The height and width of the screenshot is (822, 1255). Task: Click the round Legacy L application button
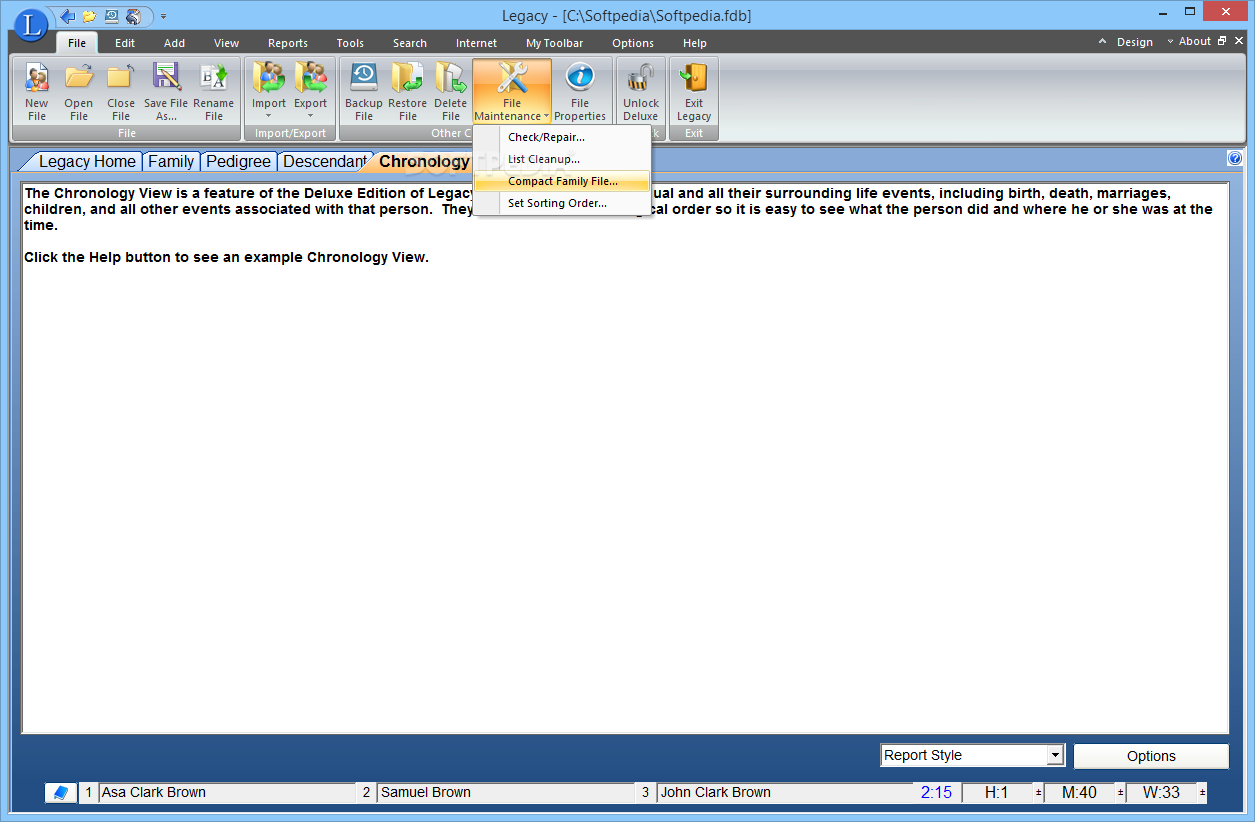[30, 24]
